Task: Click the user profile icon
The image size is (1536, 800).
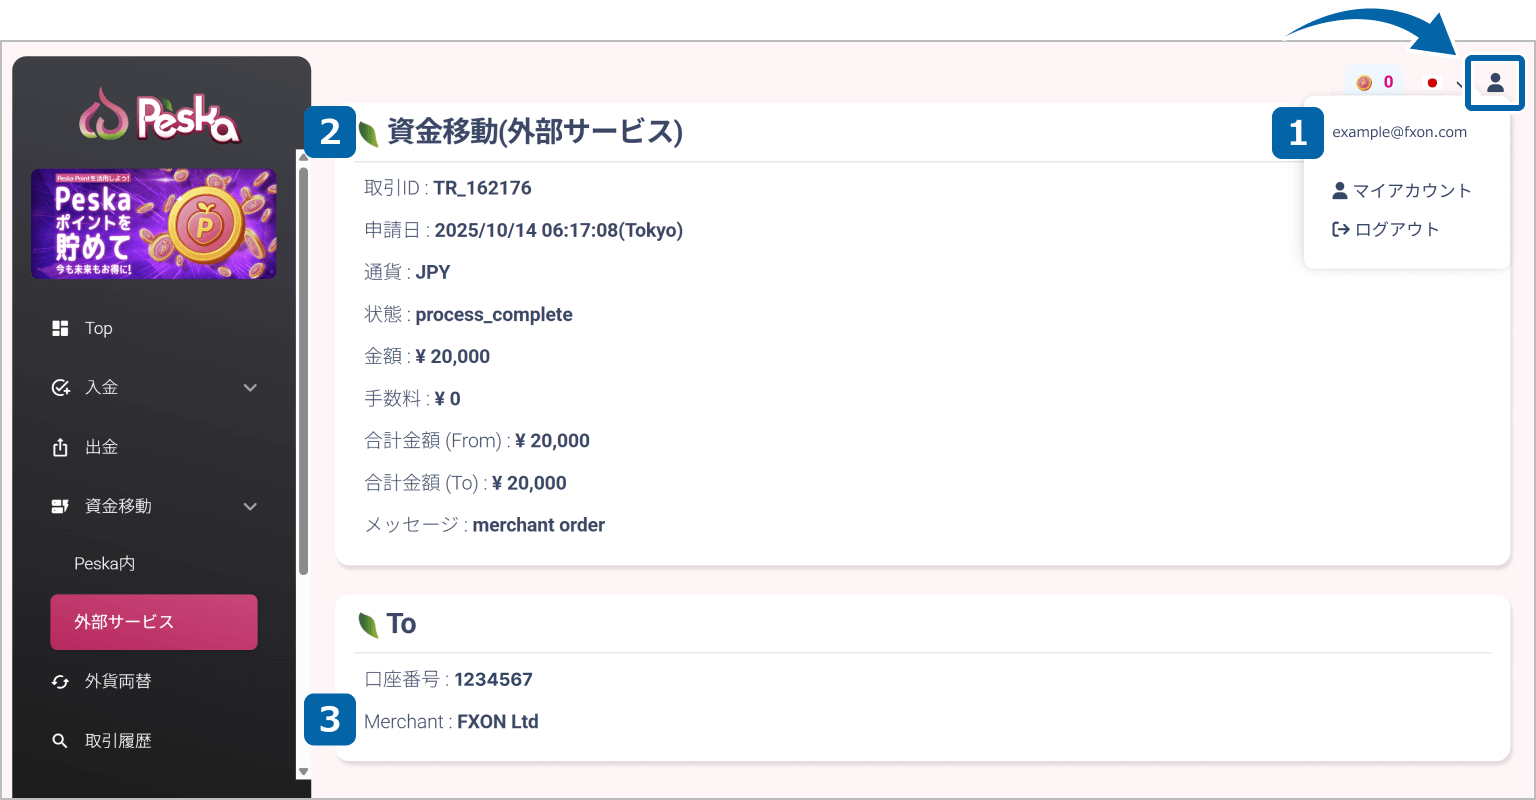Action: (1495, 83)
